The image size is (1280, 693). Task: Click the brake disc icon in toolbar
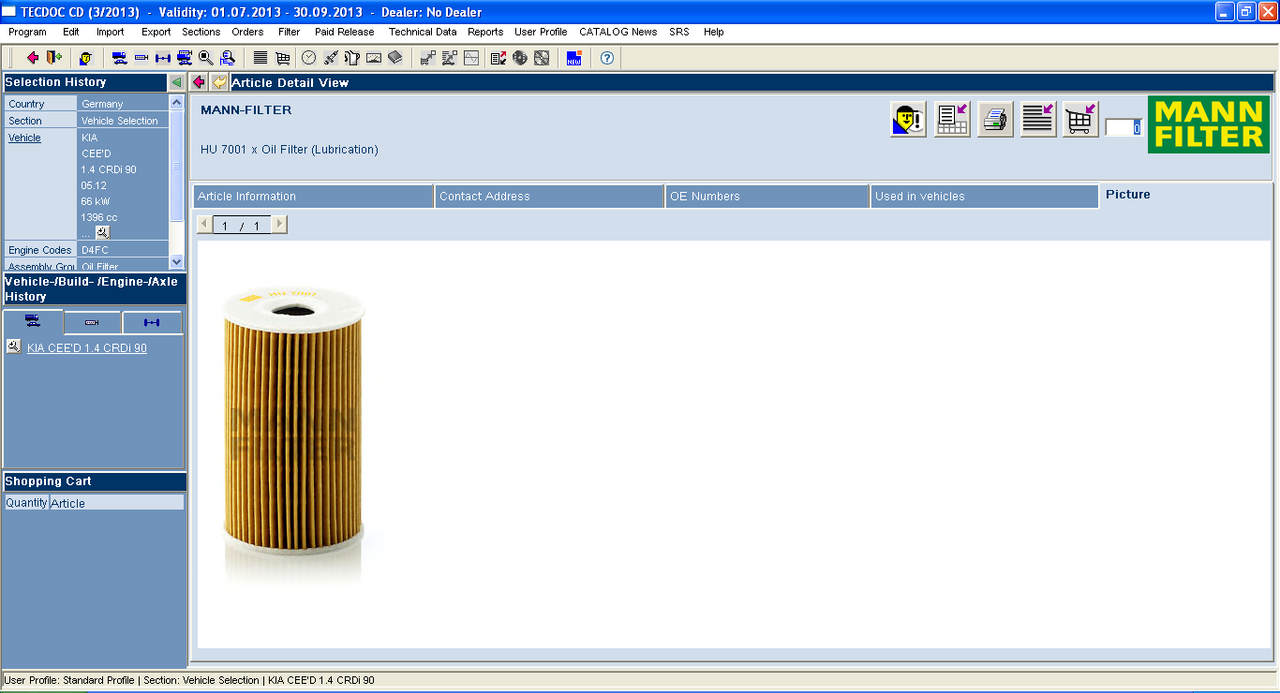click(520, 57)
